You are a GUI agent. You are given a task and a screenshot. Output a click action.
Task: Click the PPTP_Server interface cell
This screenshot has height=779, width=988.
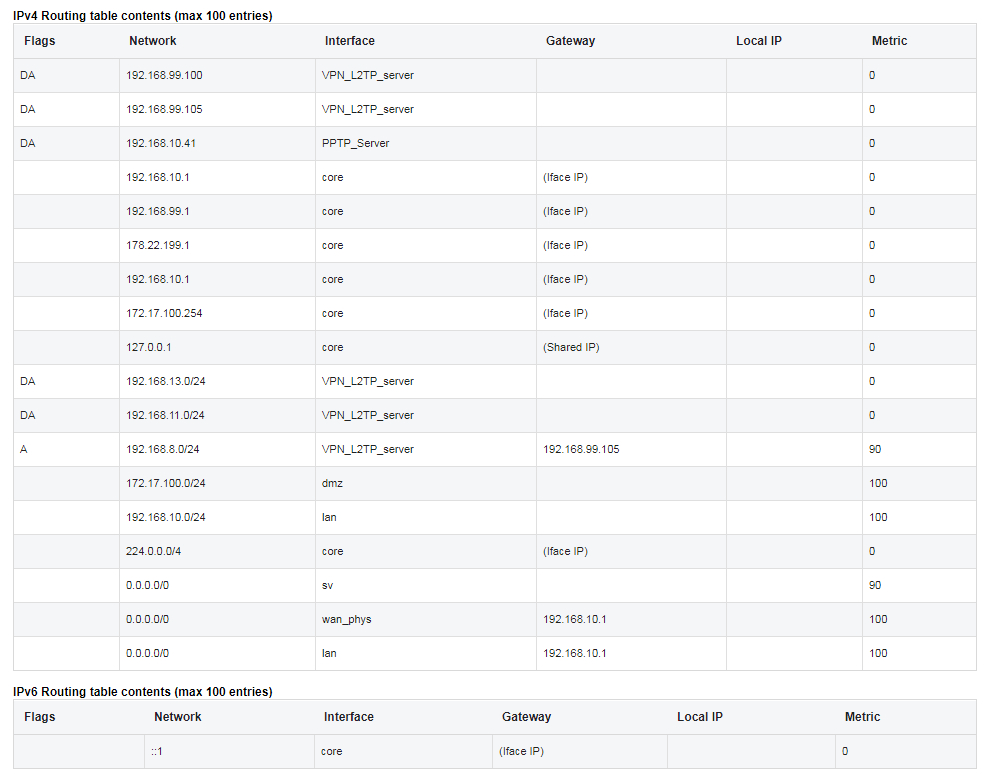[x=356, y=144]
